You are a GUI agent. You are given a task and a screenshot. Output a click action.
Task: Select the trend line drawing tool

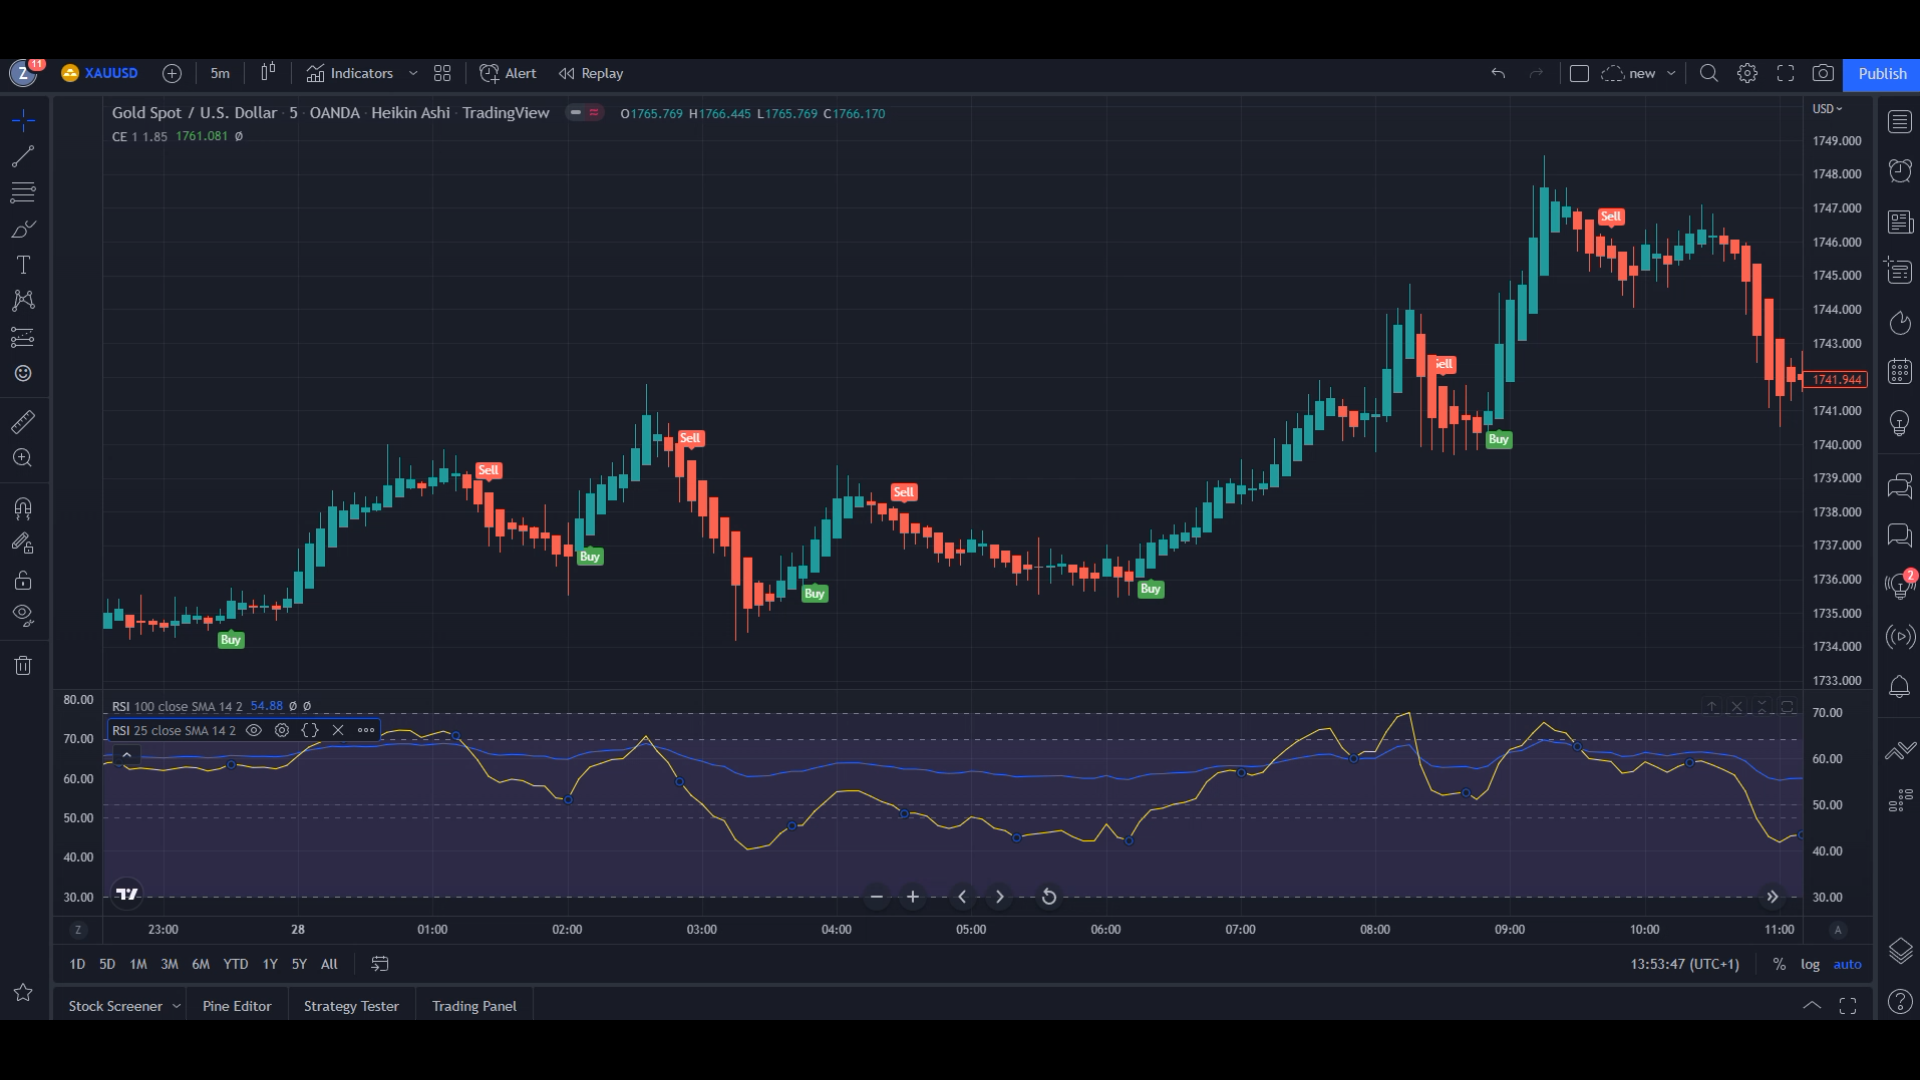pos(22,156)
